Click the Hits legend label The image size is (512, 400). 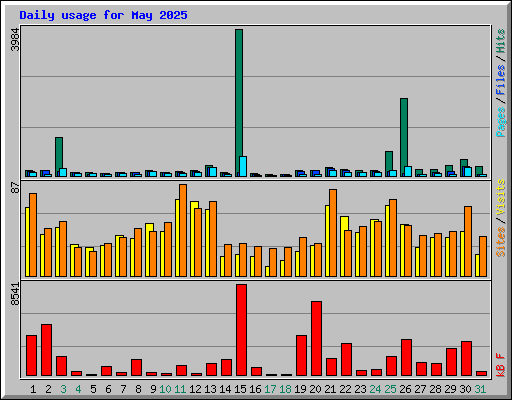click(501, 41)
